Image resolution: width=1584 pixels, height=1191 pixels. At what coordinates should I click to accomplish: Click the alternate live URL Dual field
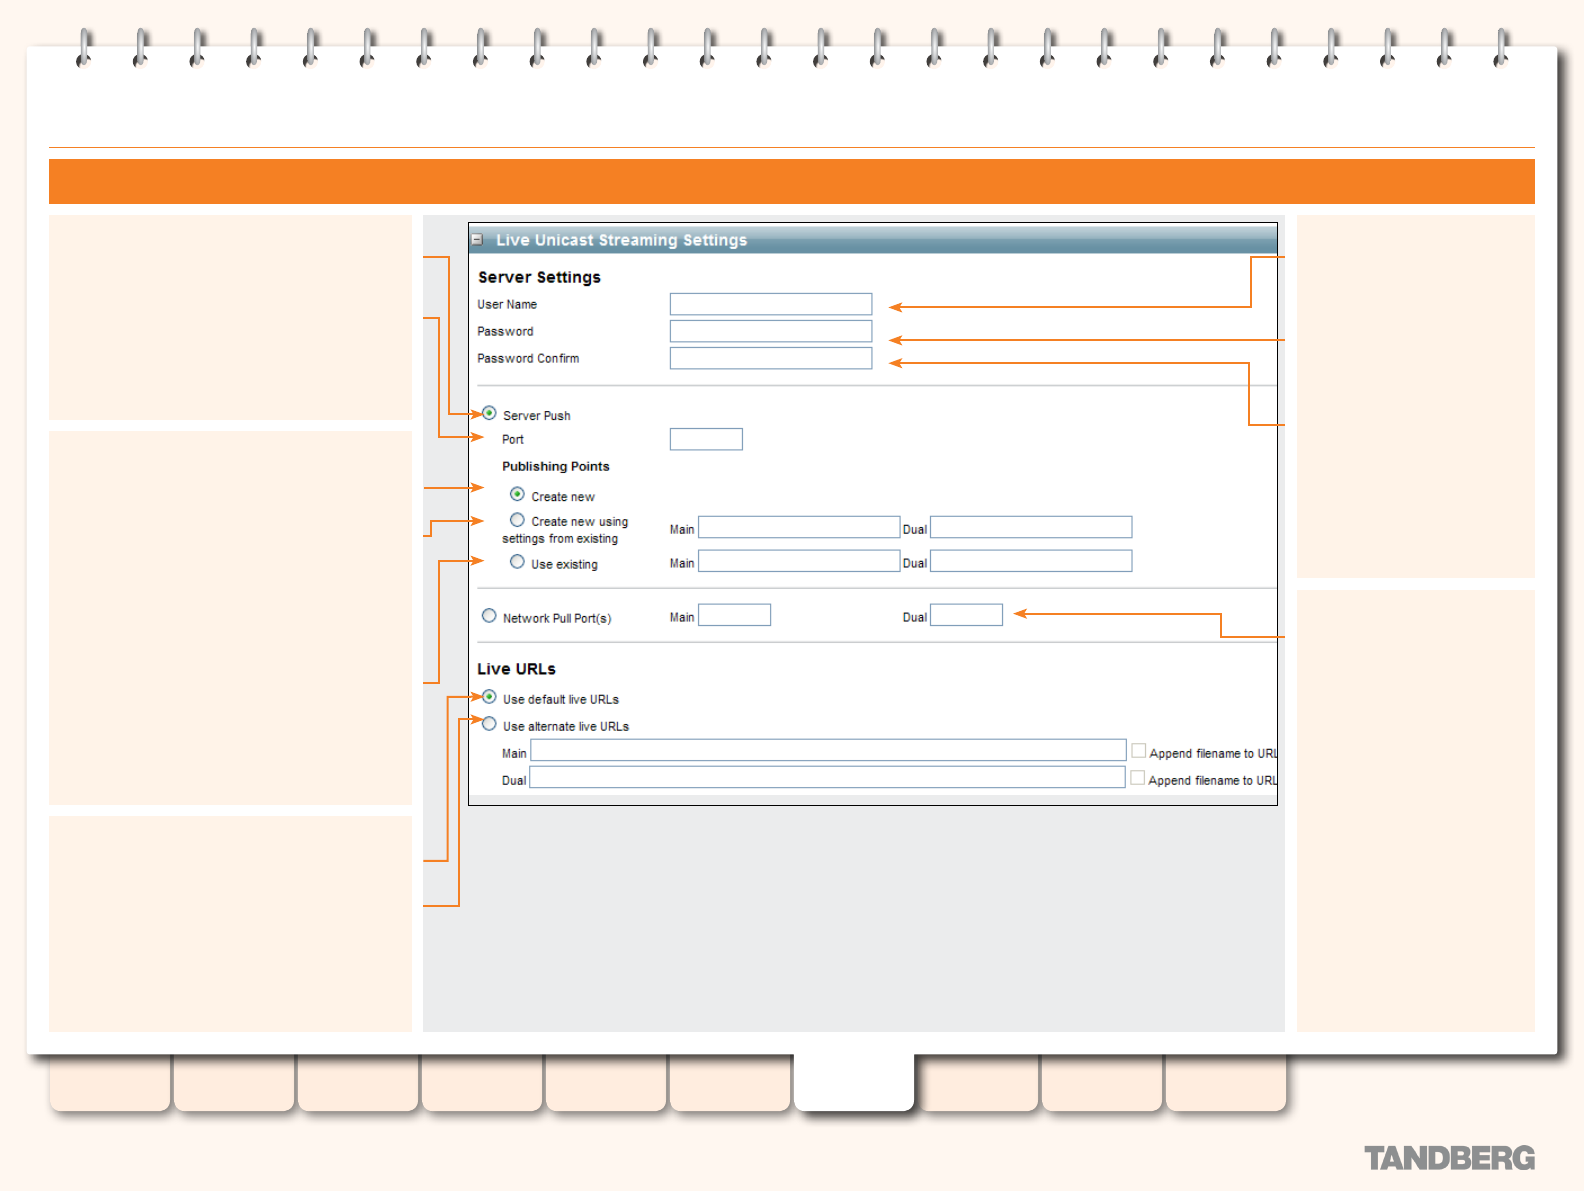[x=827, y=777]
